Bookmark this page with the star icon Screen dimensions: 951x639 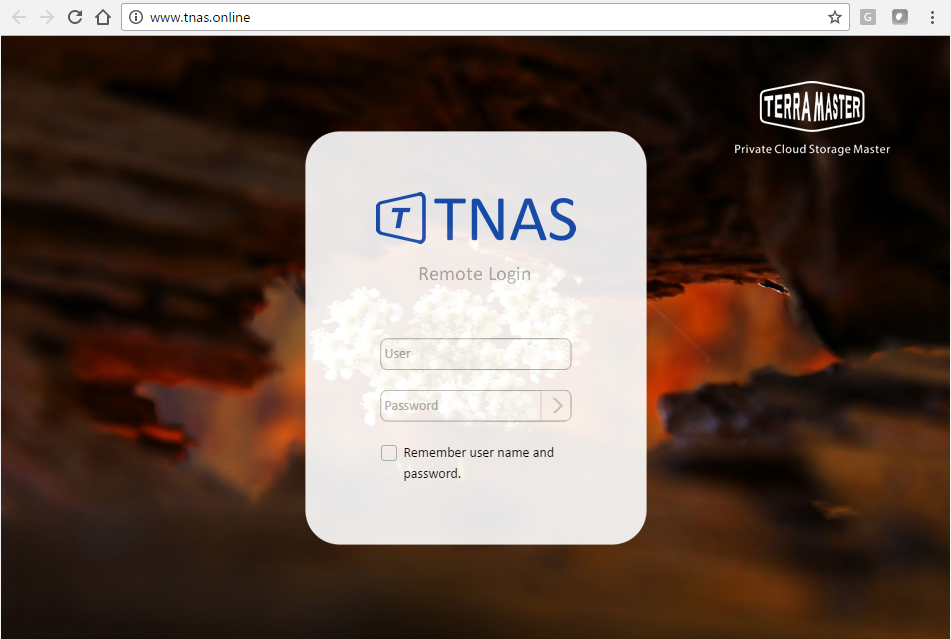(835, 17)
